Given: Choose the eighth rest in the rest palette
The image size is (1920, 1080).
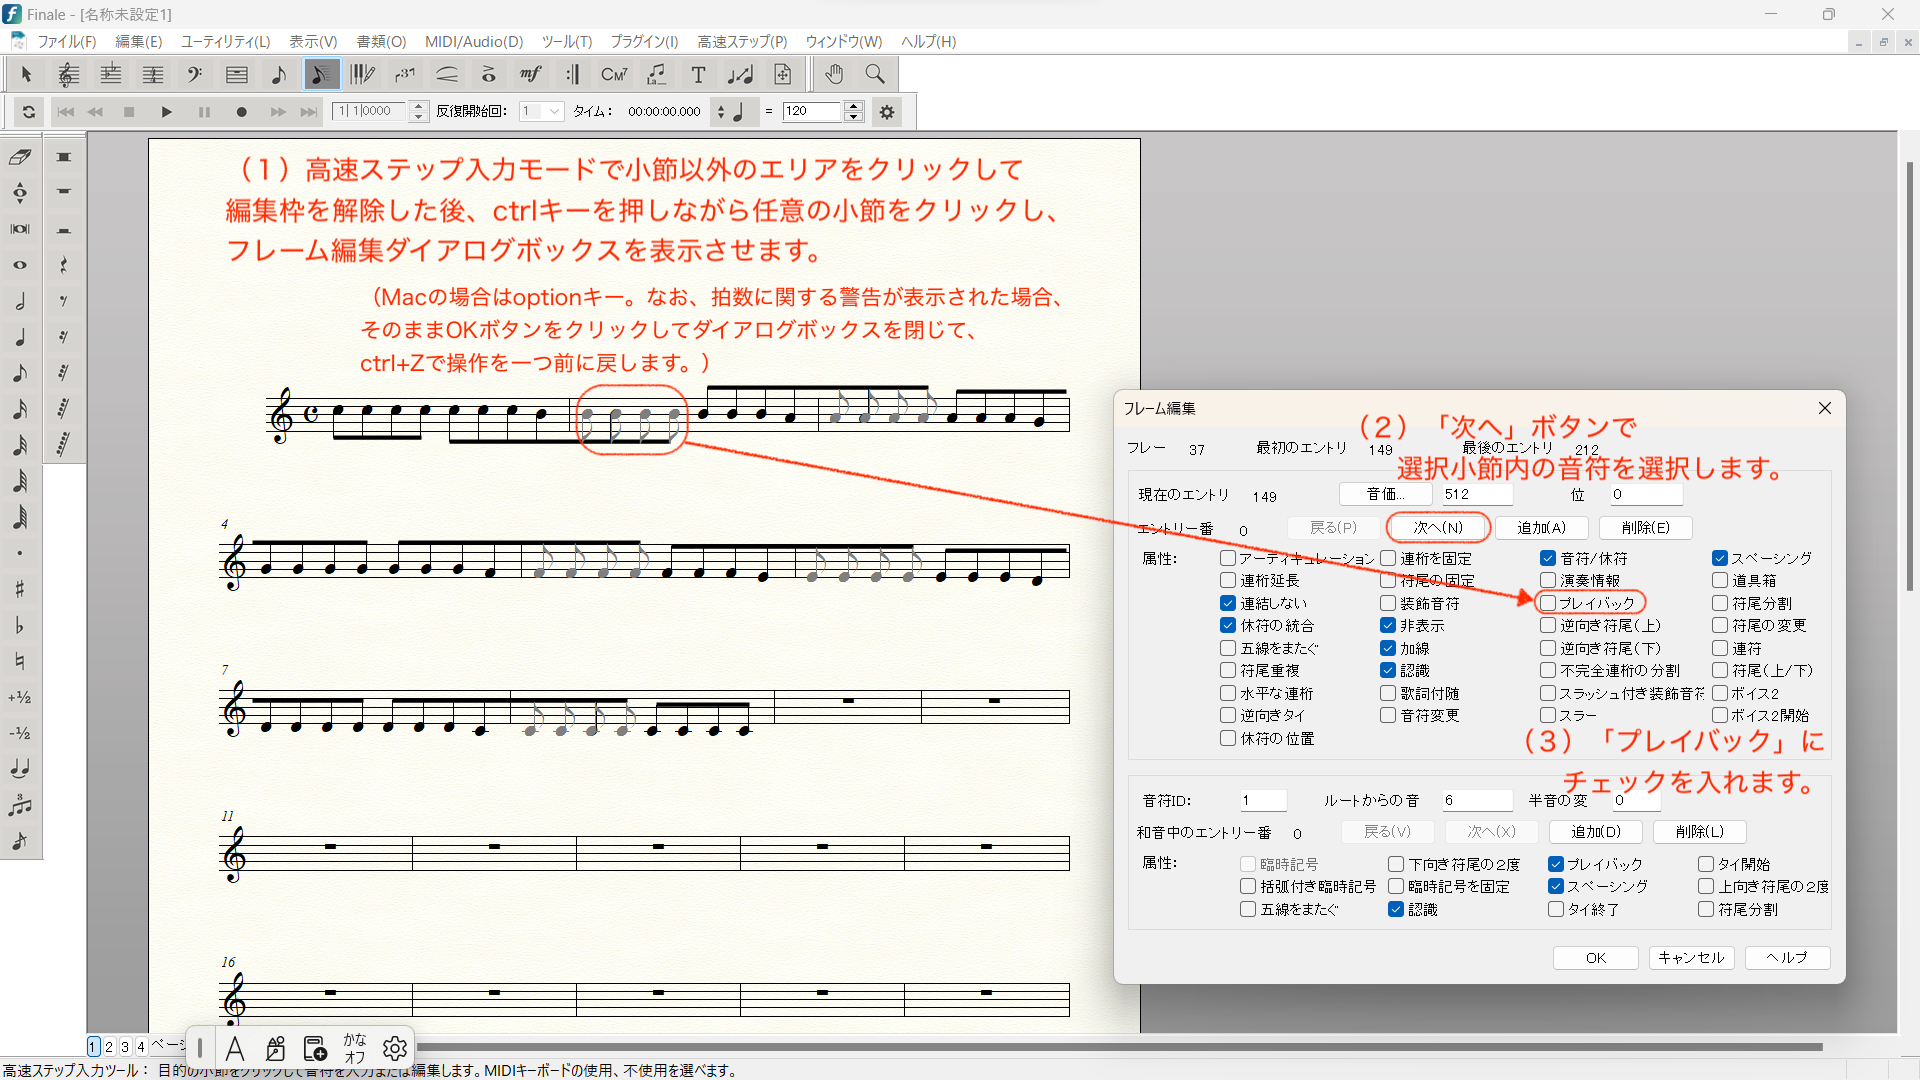Looking at the screenshot, I should pos(64,301).
